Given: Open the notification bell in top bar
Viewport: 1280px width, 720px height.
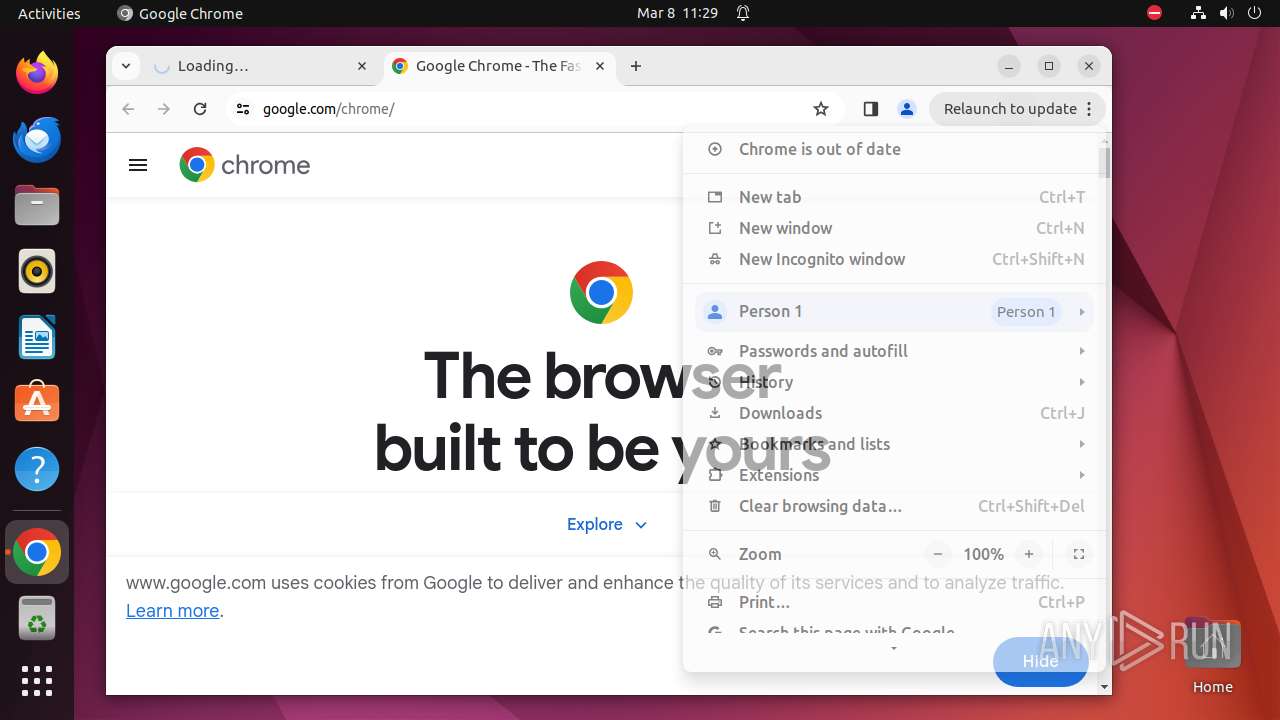Looking at the screenshot, I should pyautogui.click(x=743, y=13).
